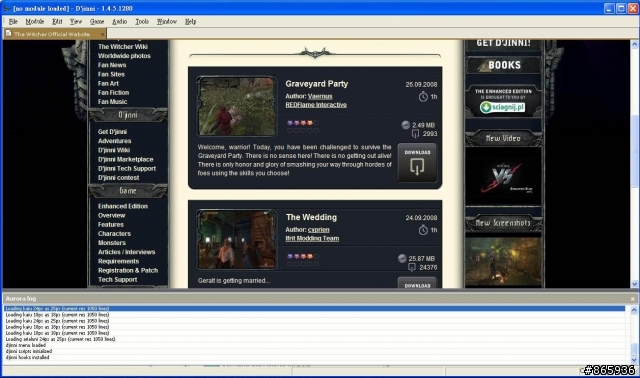Go to Fan News

coord(112,65)
